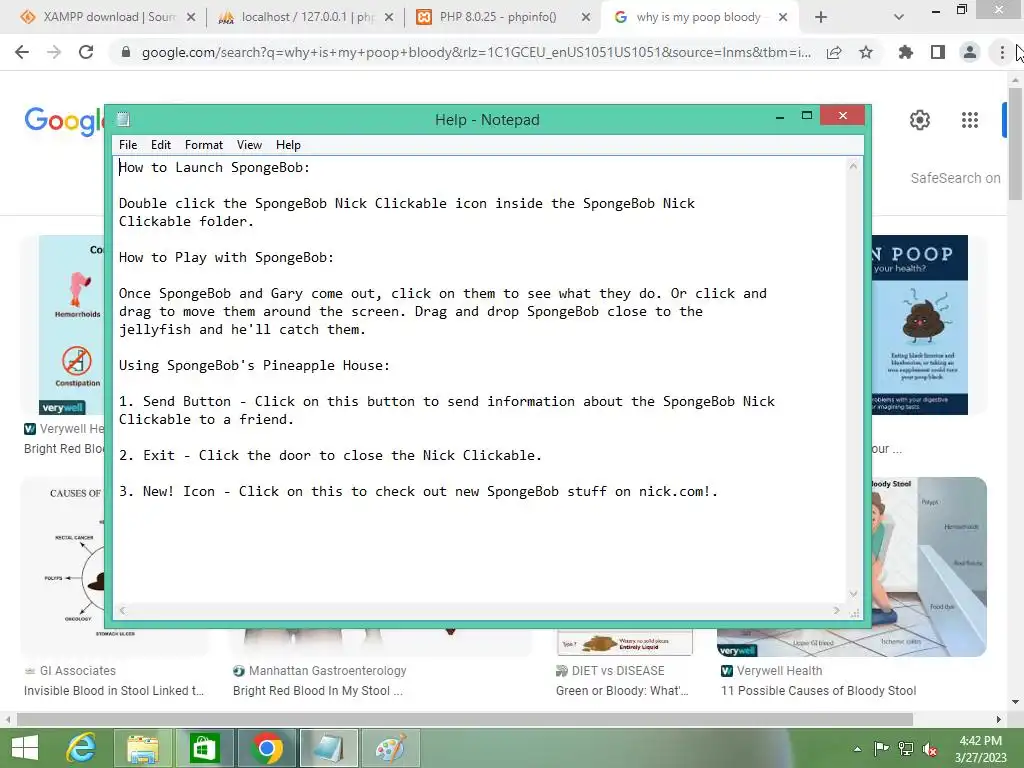Switch to Chrome taskbar icon

coord(266,748)
